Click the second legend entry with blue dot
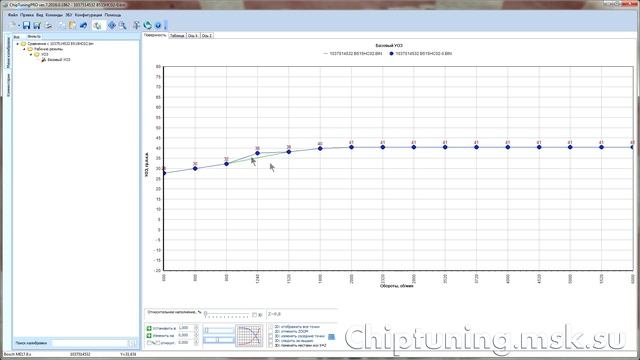 point(420,53)
